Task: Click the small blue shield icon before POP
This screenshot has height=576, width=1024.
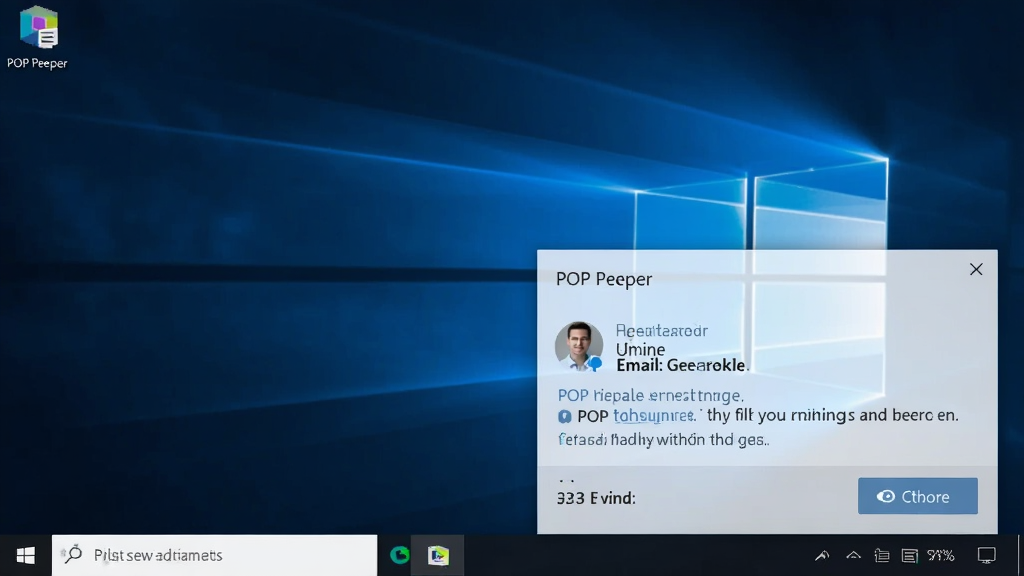Action: click(x=564, y=417)
